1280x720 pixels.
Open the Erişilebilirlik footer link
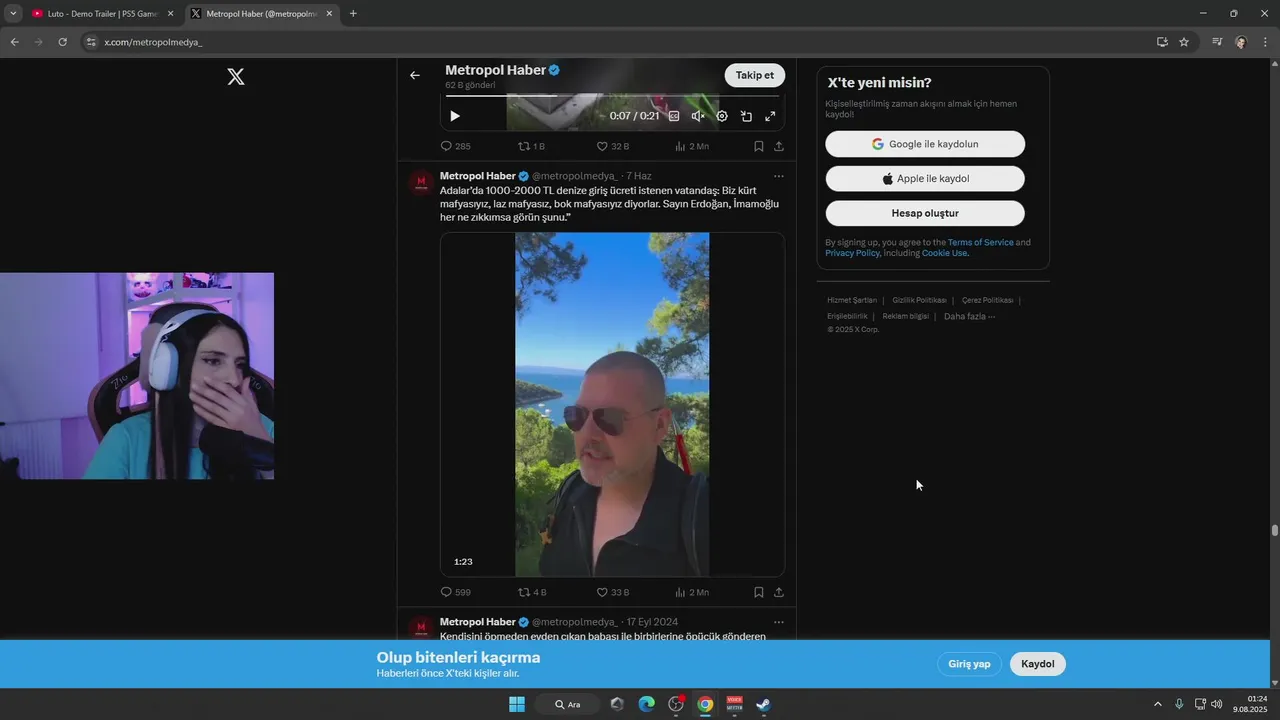click(x=847, y=316)
